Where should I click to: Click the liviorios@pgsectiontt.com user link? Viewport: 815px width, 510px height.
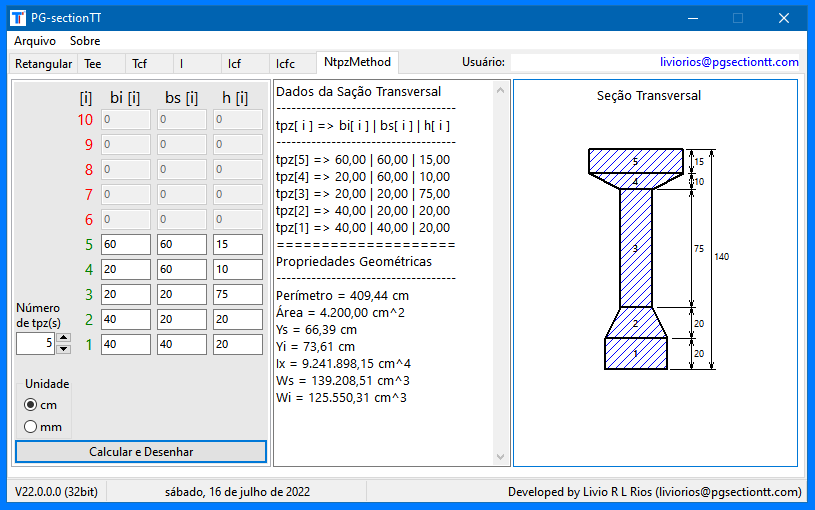click(x=729, y=62)
